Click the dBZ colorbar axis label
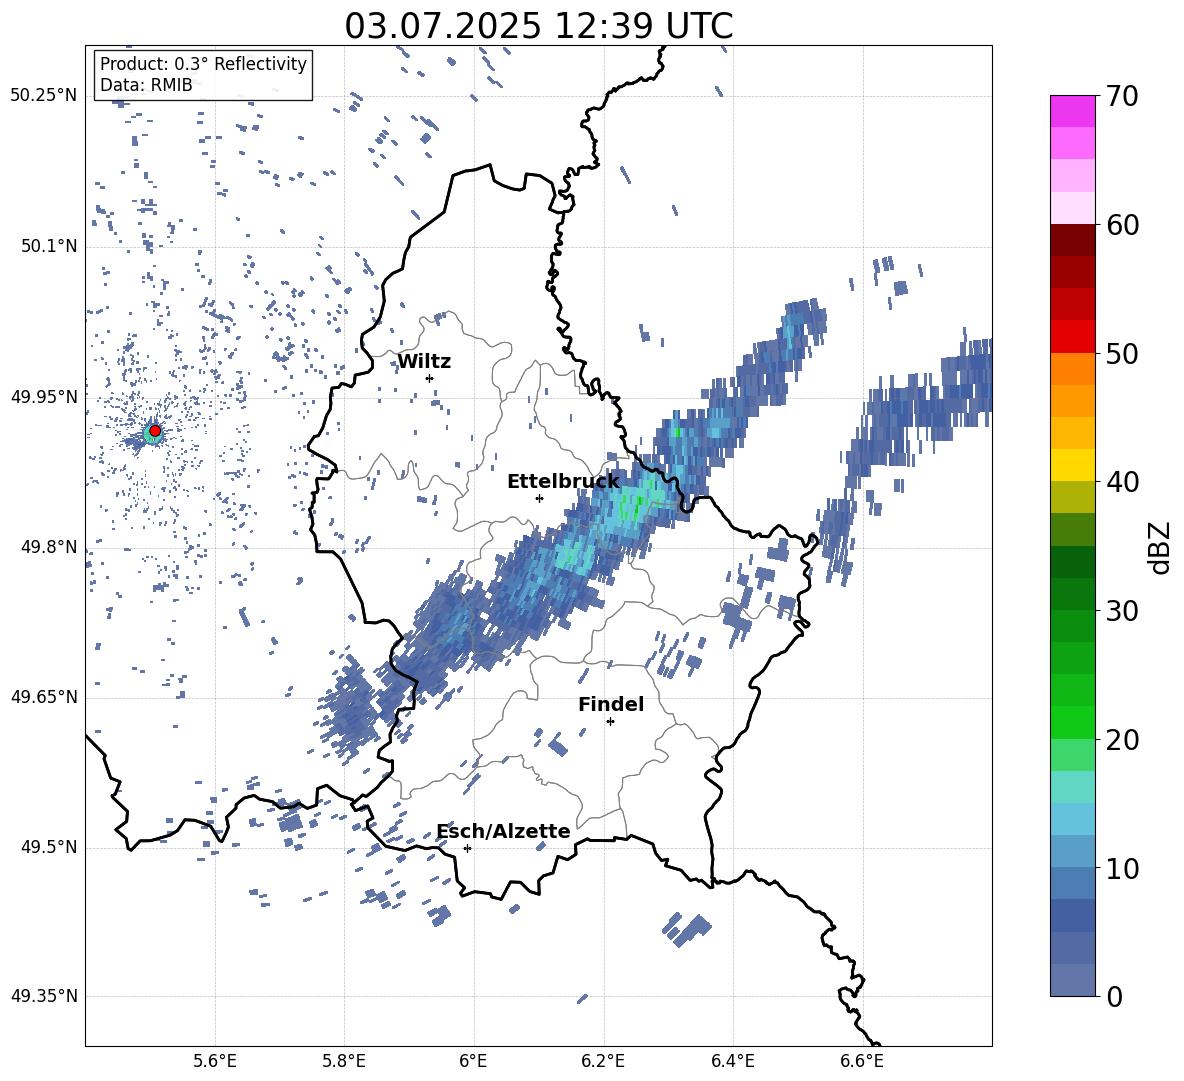 (1160, 547)
